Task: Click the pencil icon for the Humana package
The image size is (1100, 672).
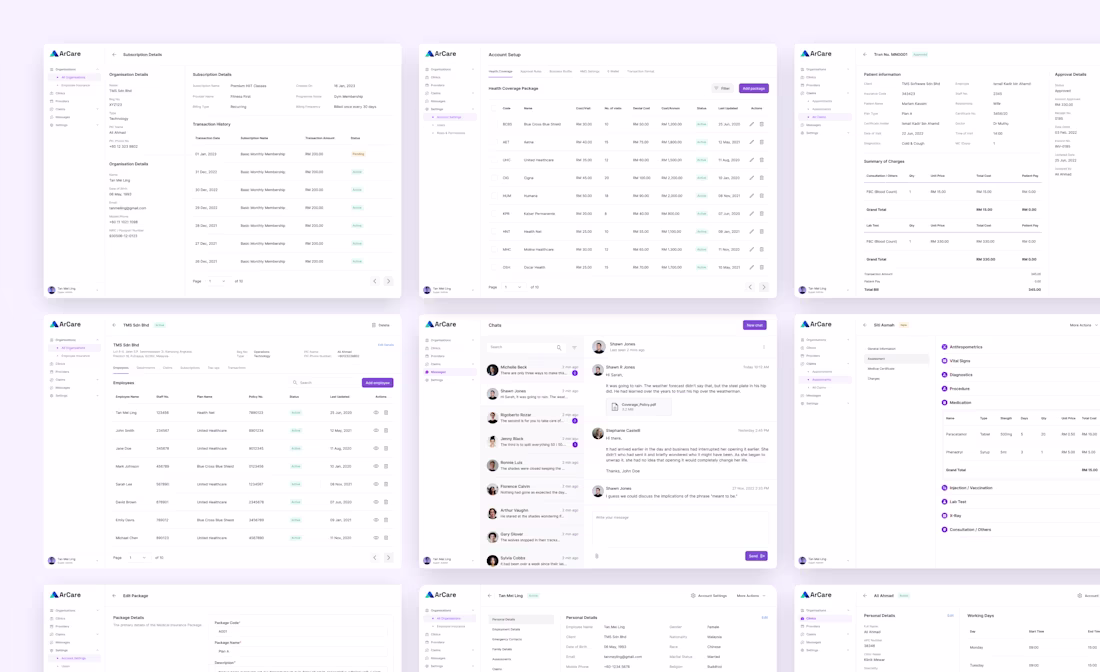Action: (751, 196)
